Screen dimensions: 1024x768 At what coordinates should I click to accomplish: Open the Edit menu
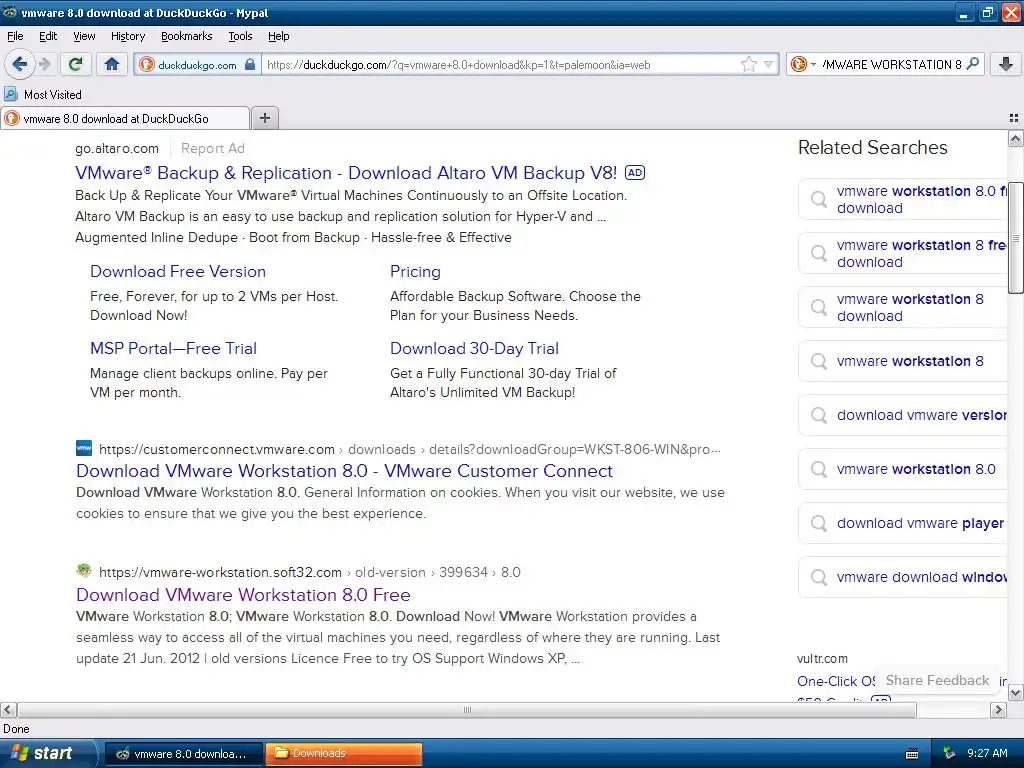pos(48,36)
